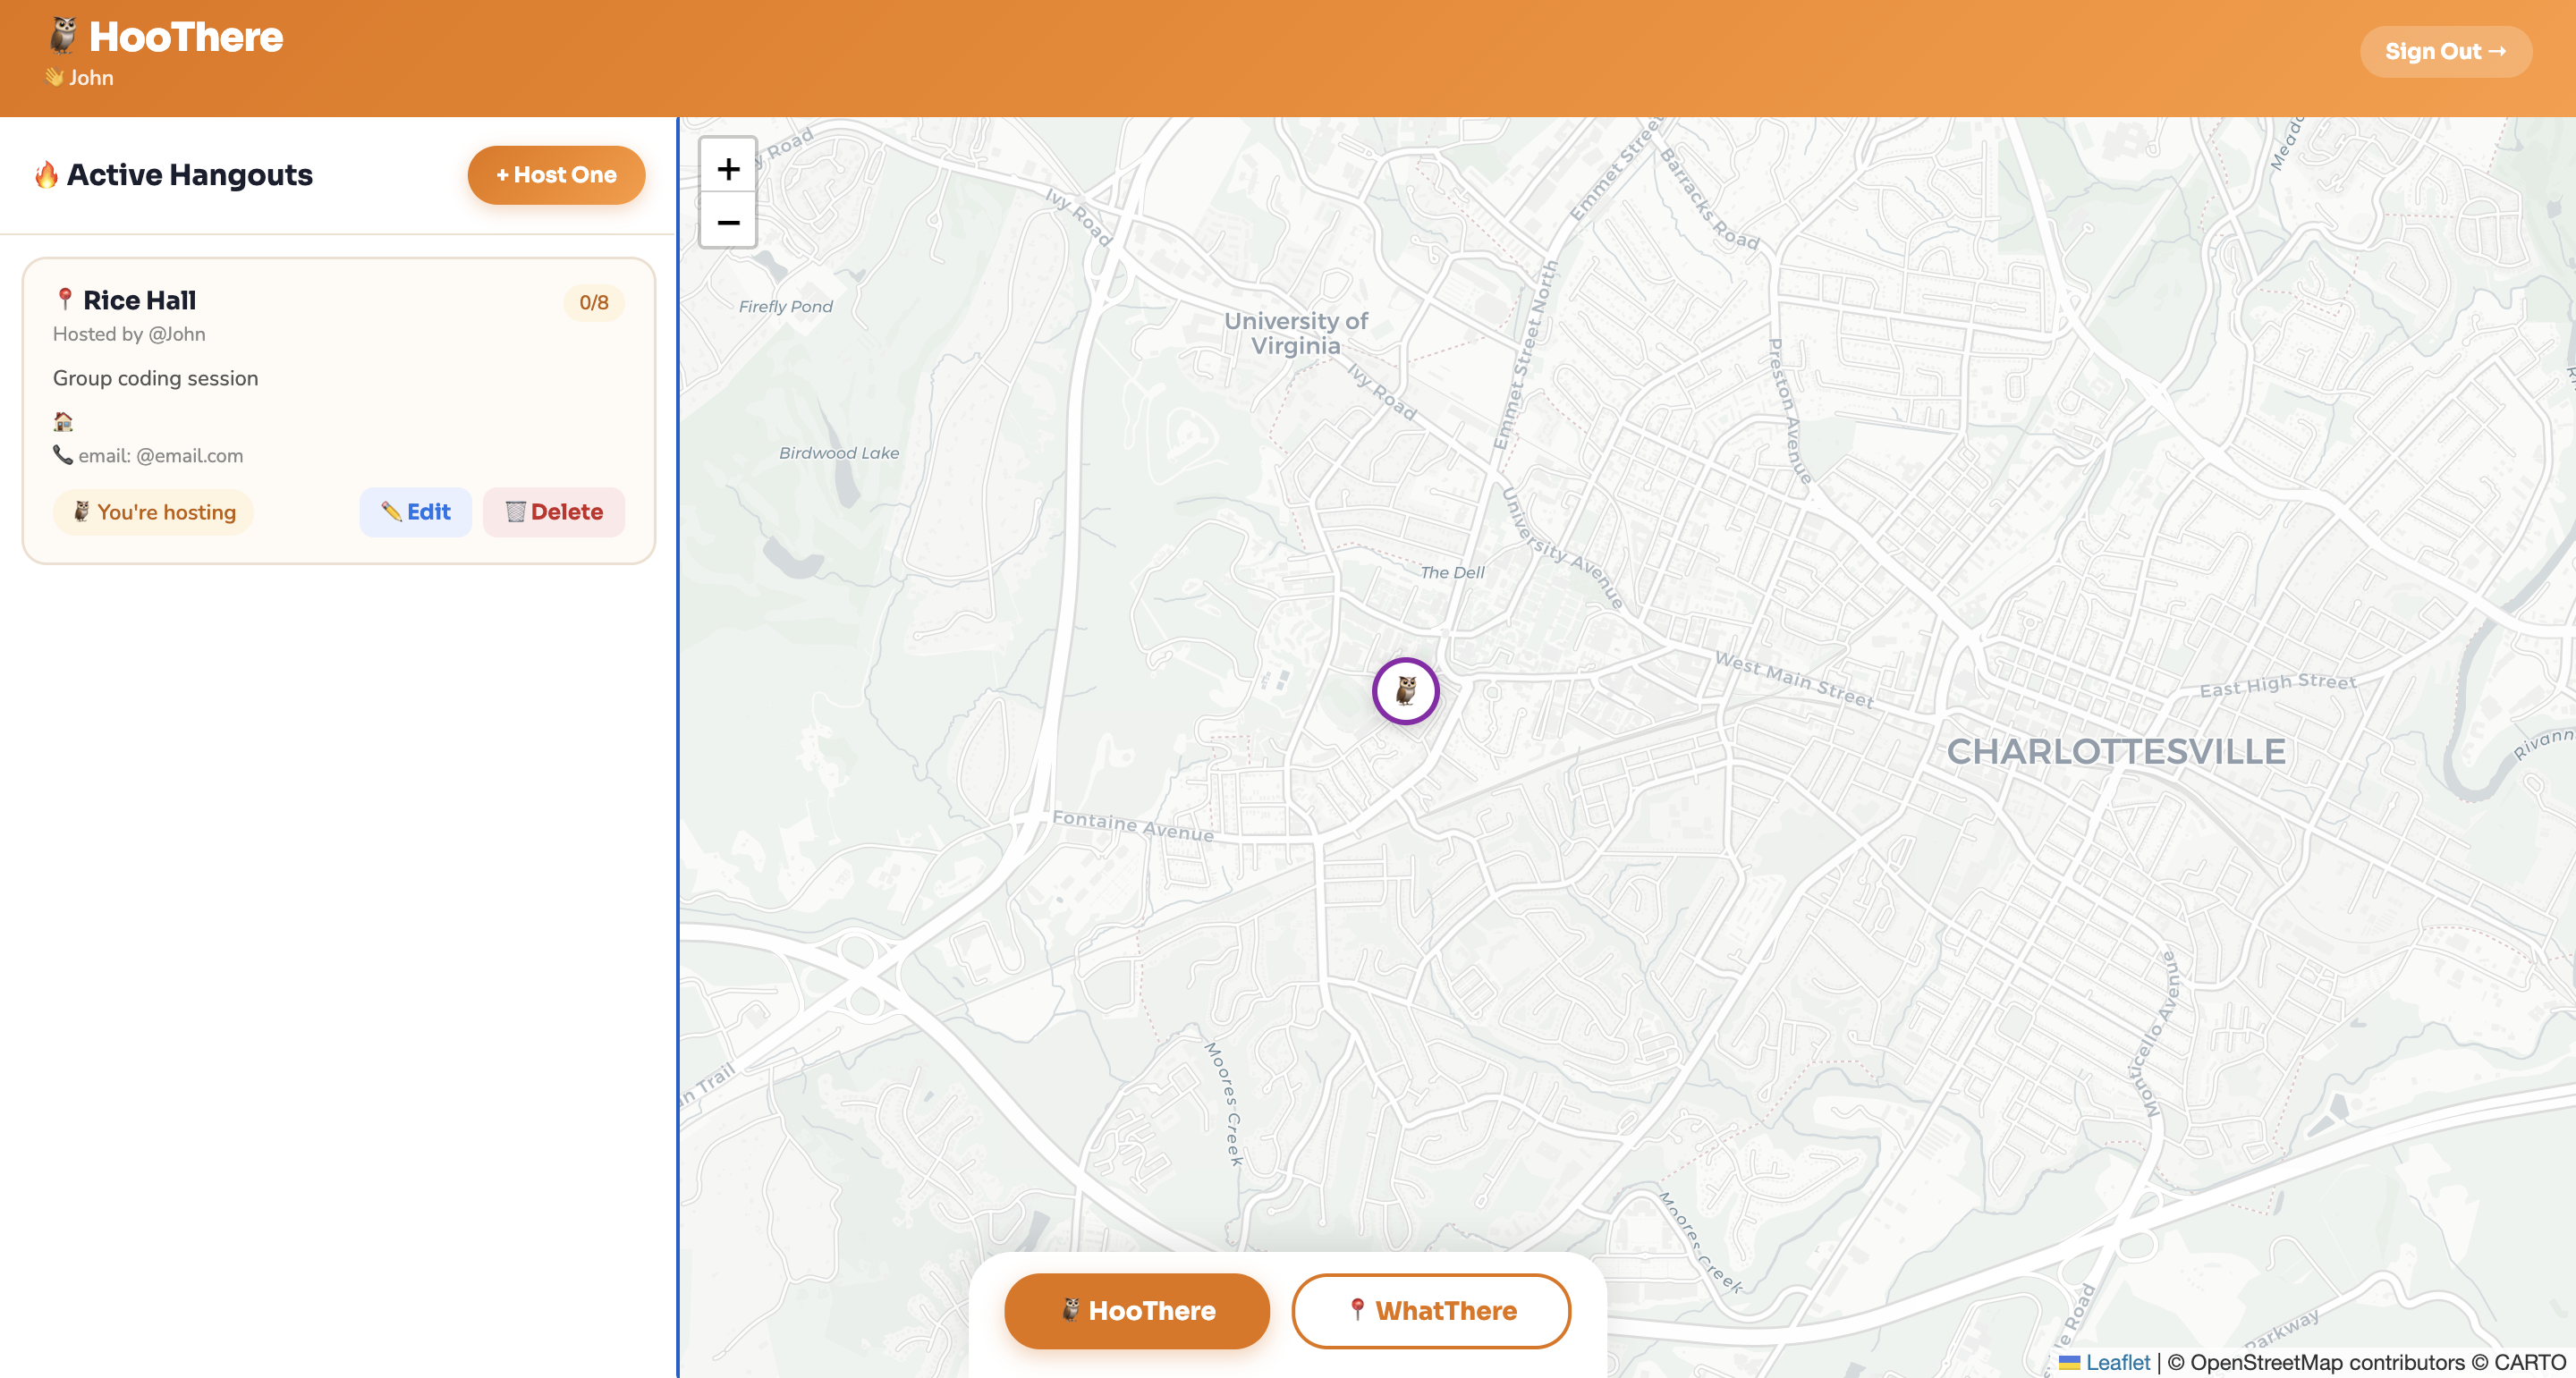The width and height of the screenshot is (2576, 1378).
Task: Click the 0/8 attendee count badge
Action: point(594,302)
